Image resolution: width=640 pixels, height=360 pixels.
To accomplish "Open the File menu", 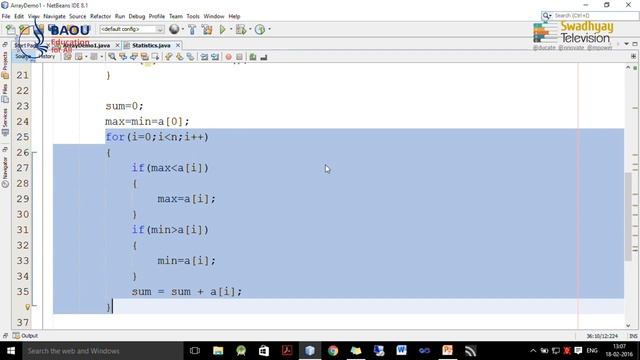I will click(6, 16).
